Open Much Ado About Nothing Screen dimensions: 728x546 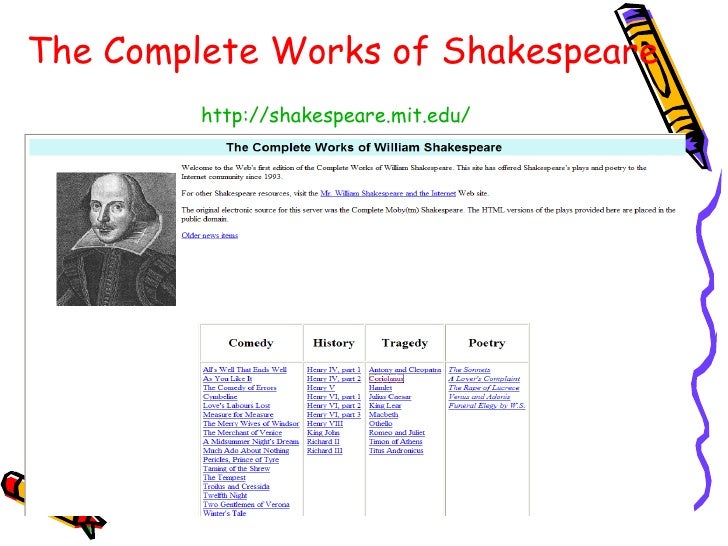(x=246, y=450)
